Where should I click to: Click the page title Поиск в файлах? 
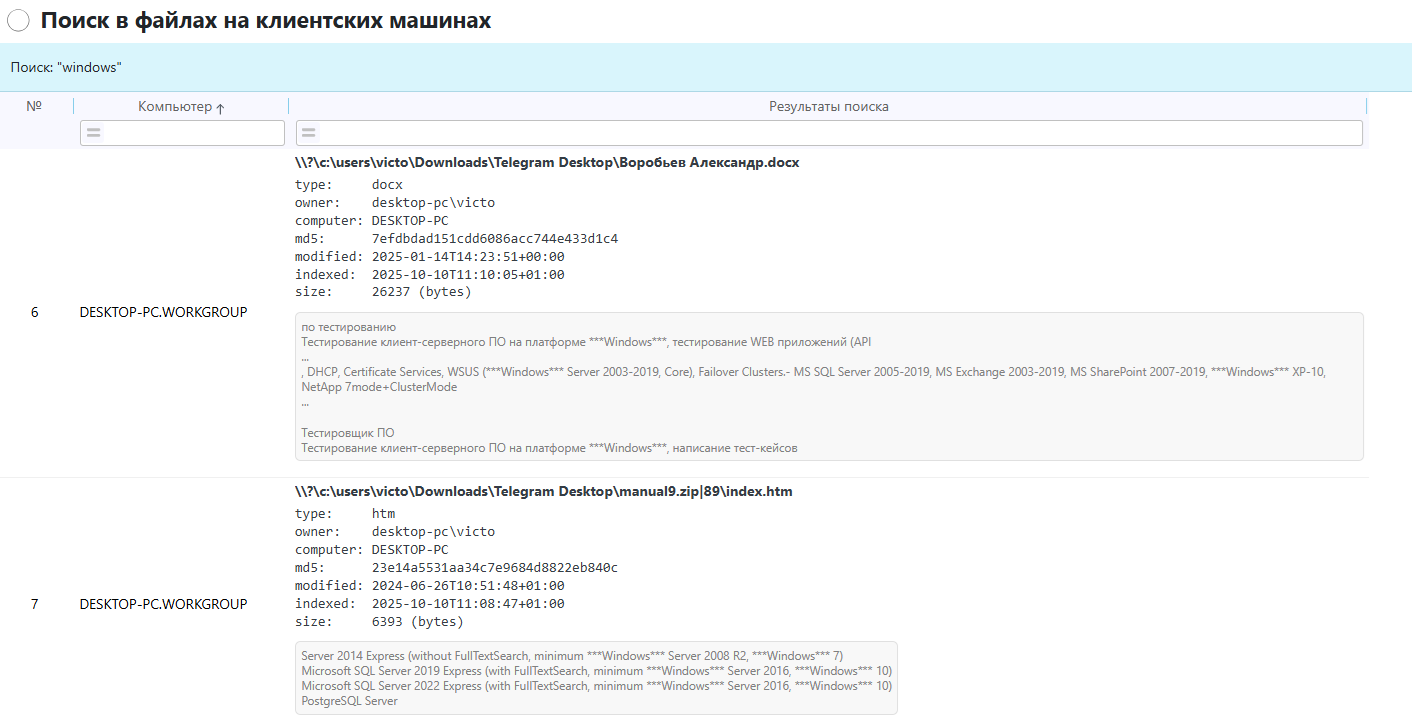click(265, 21)
